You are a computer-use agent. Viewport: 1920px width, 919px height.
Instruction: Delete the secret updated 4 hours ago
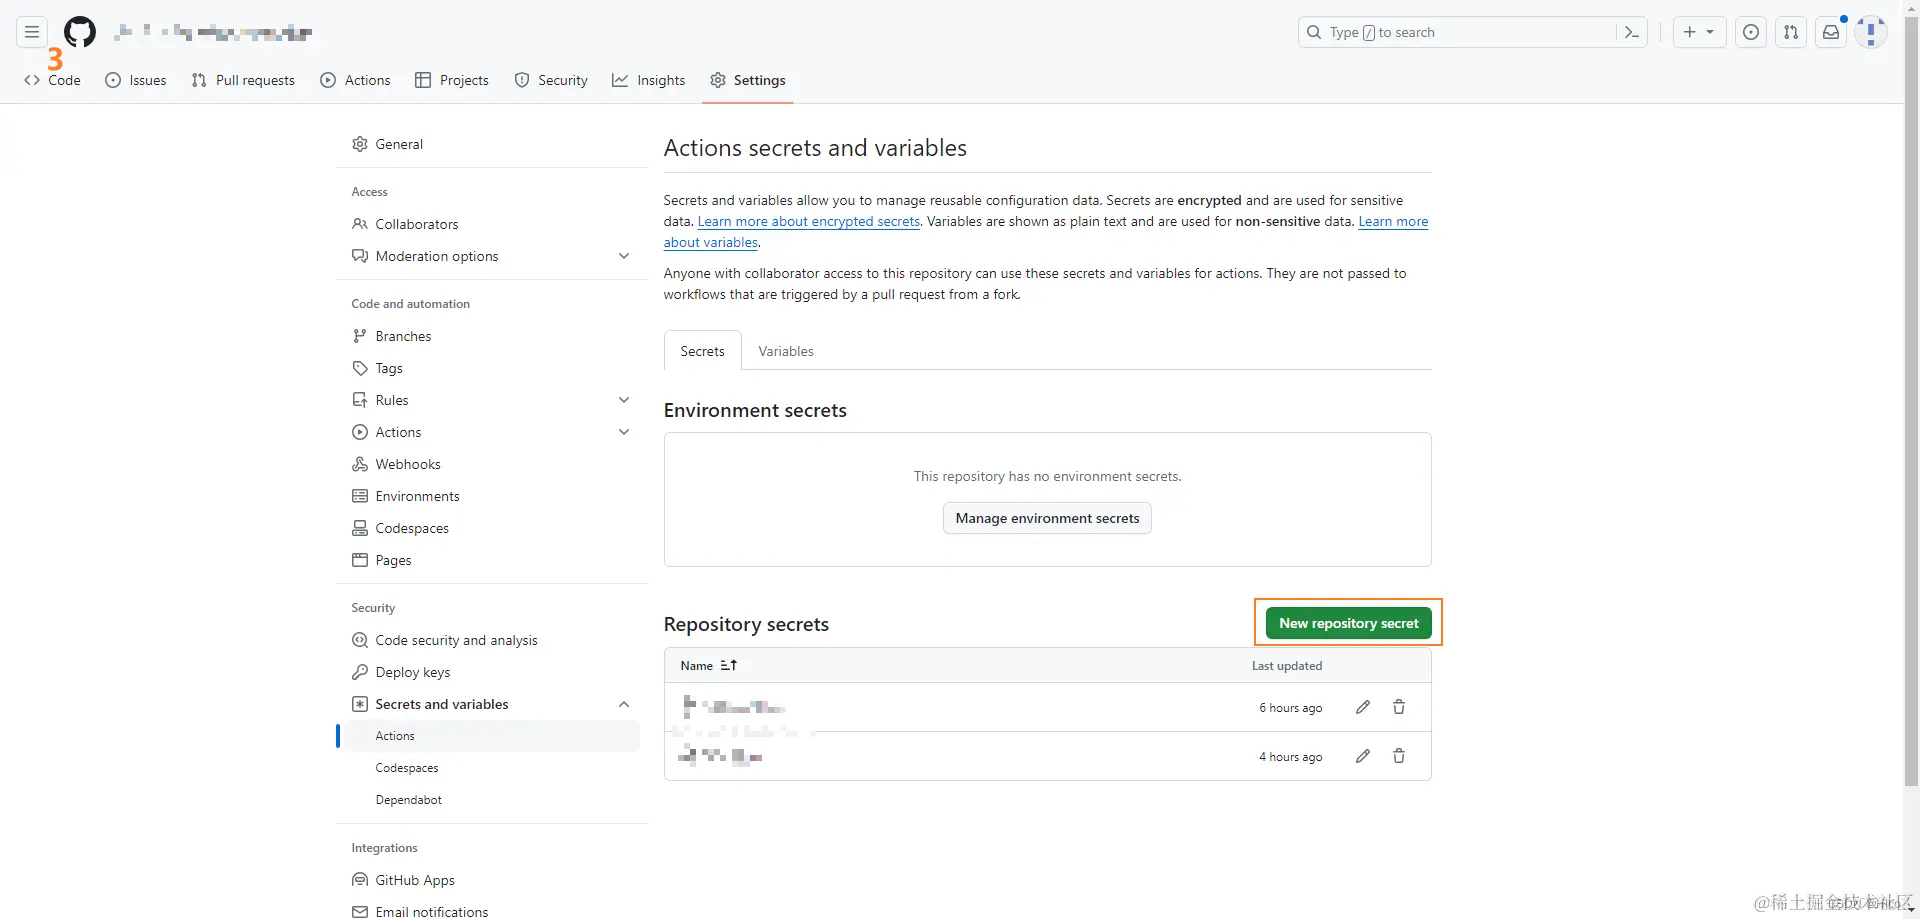(x=1399, y=756)
